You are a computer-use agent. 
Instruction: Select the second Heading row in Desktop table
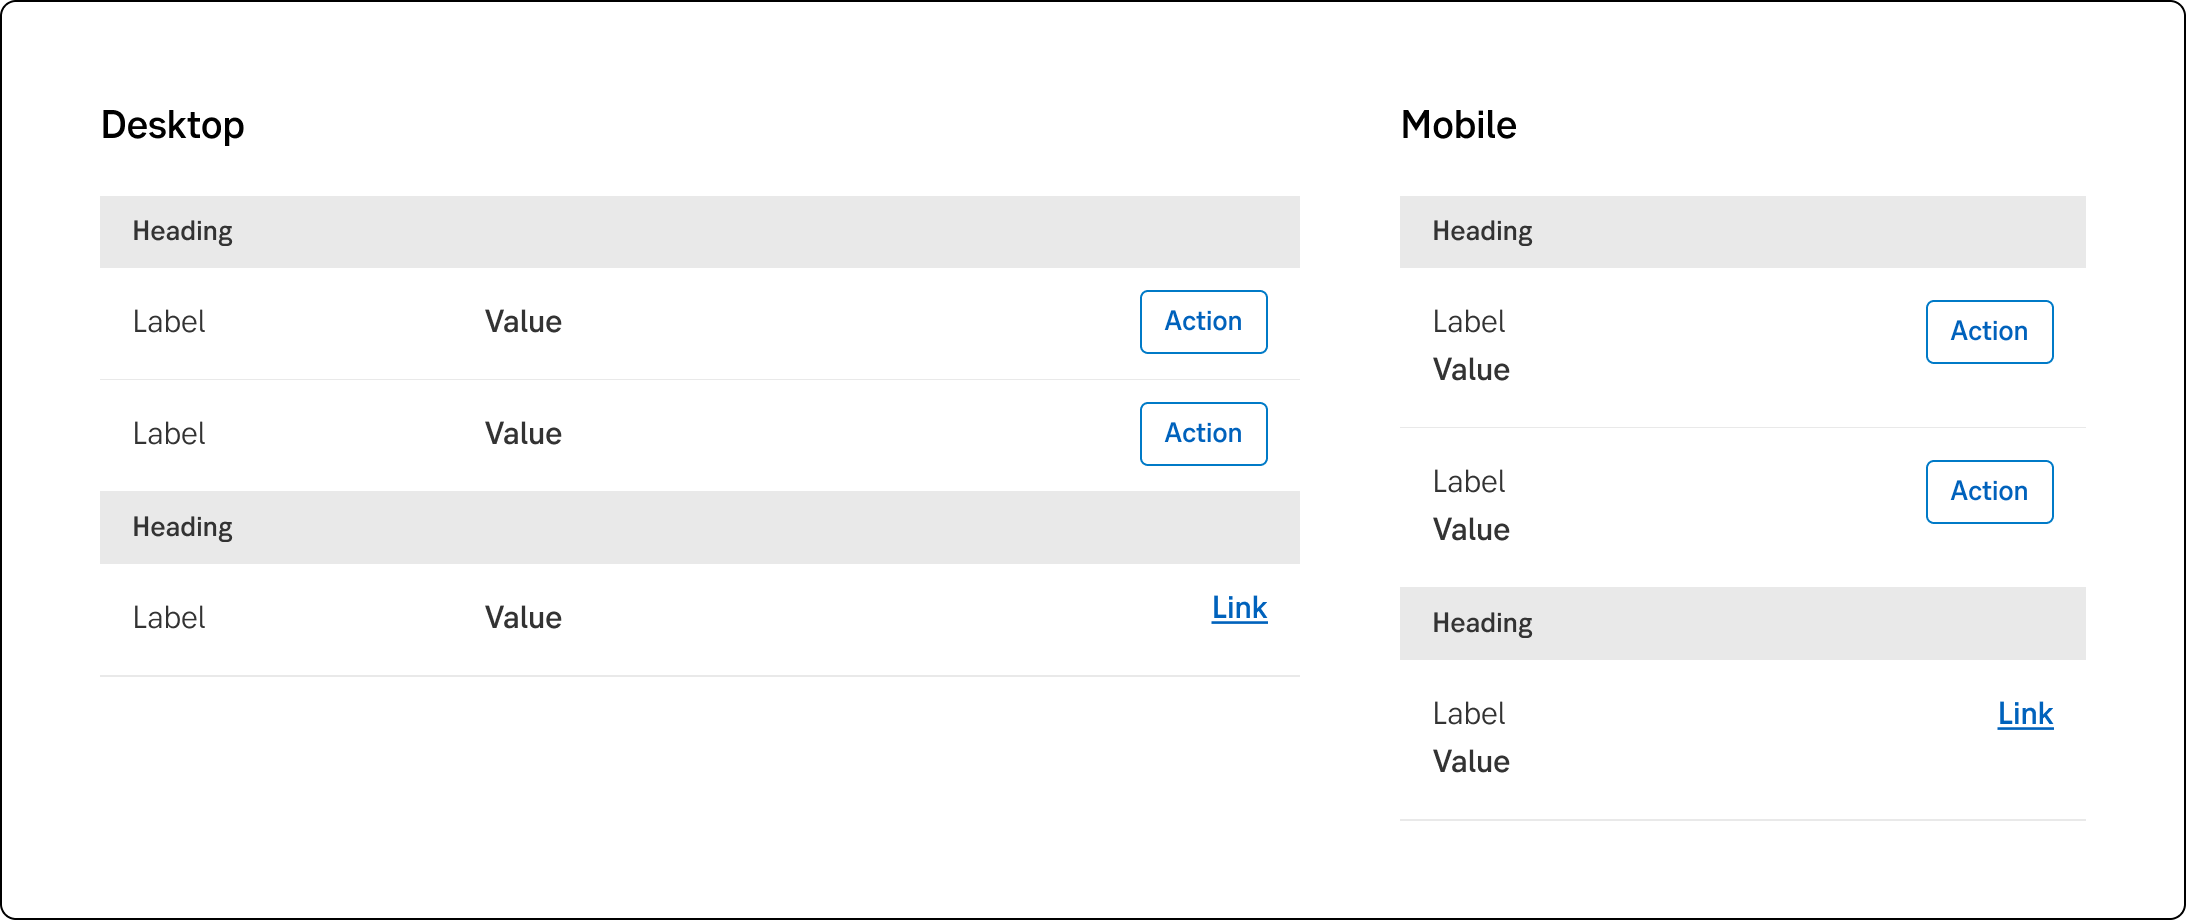(183, 528)
